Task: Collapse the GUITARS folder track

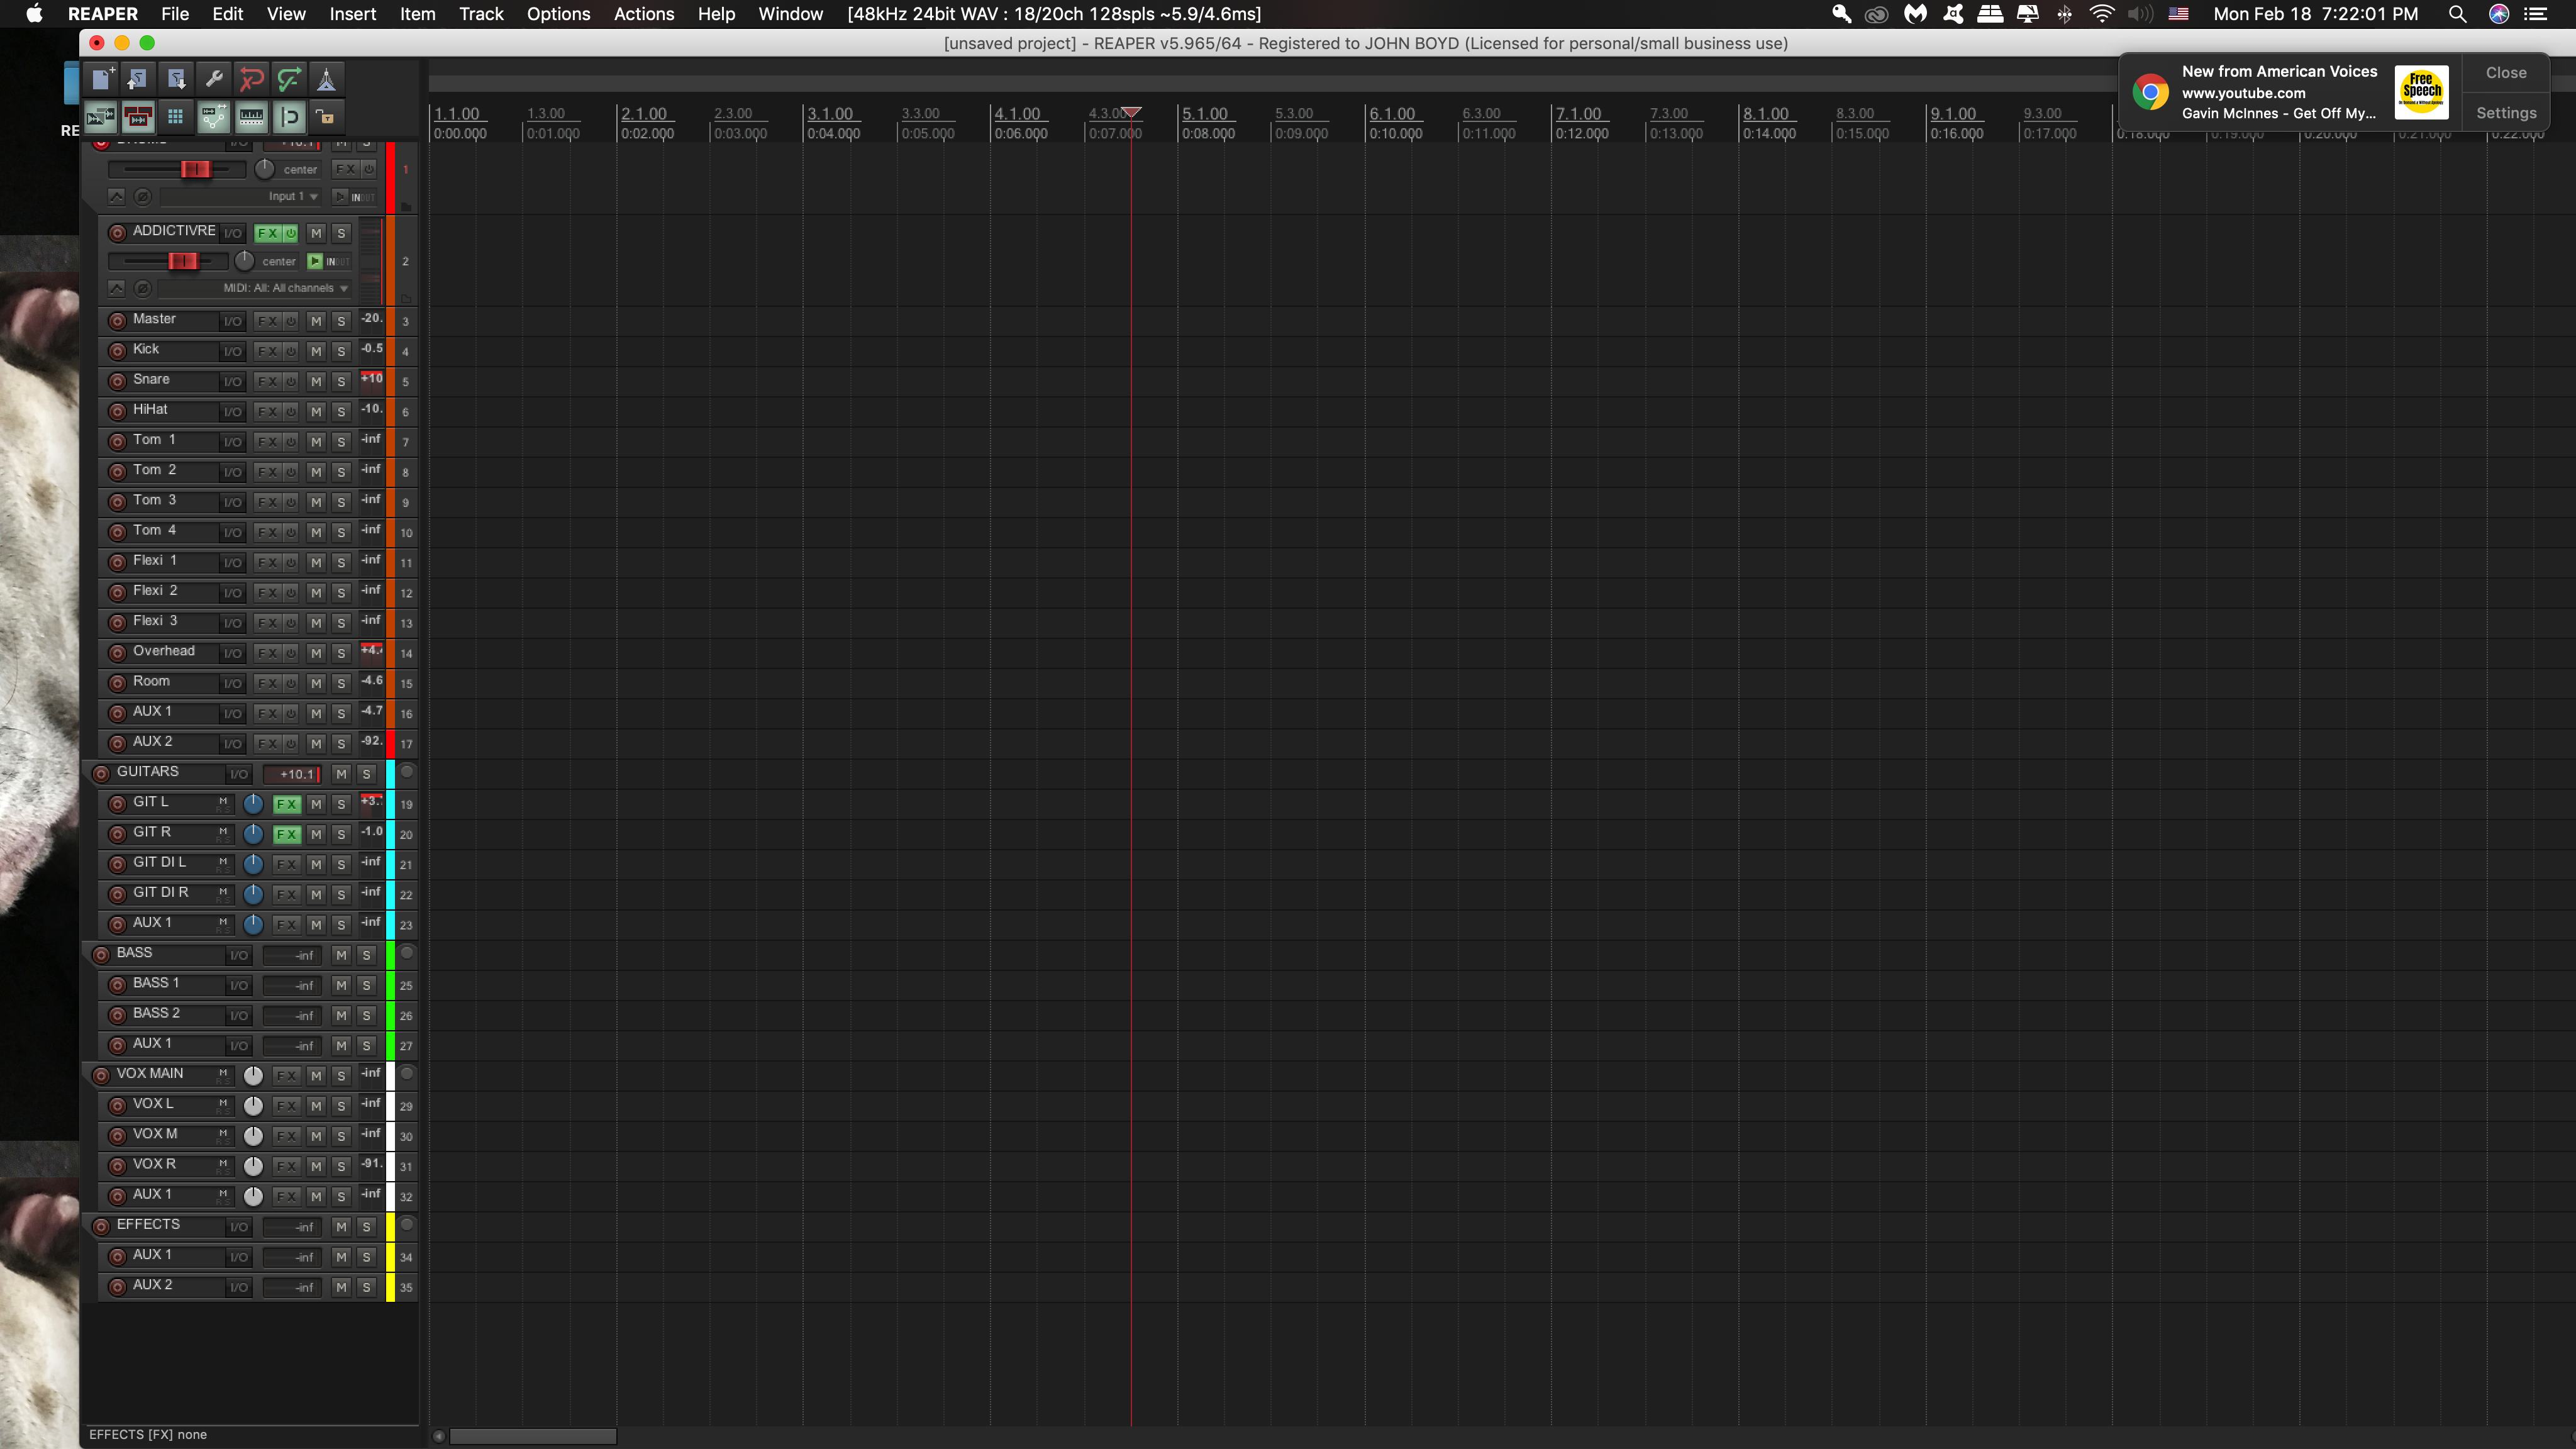Action: click(x=407, y=772)
